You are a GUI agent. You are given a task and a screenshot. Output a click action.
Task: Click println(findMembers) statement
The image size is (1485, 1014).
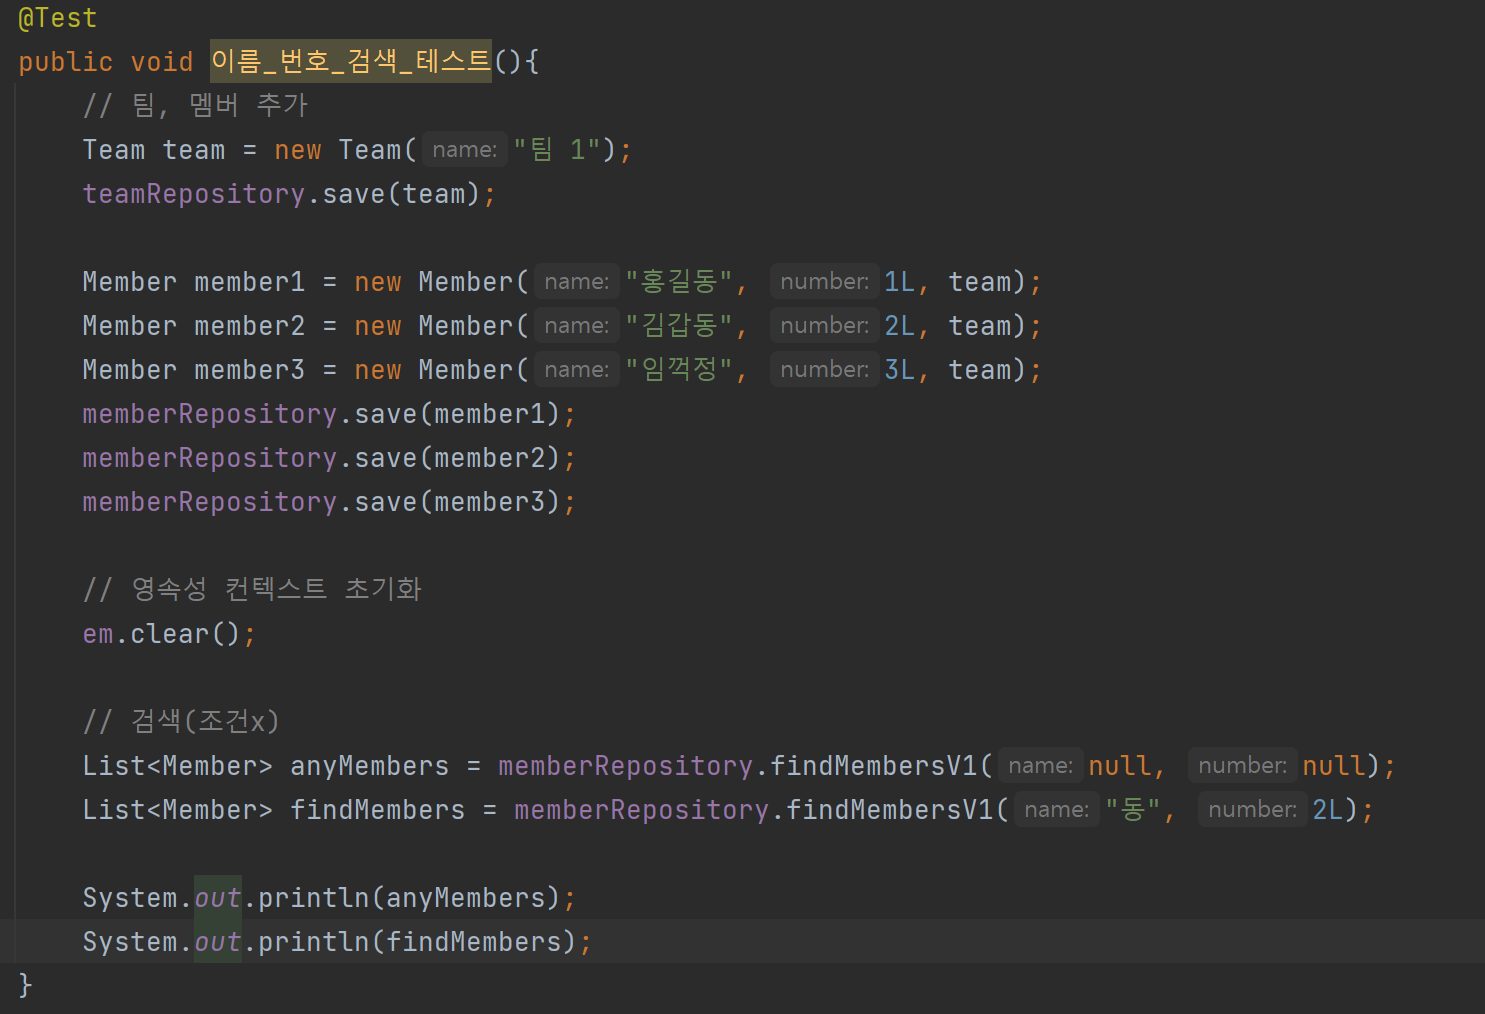click(x=337, y=942)
